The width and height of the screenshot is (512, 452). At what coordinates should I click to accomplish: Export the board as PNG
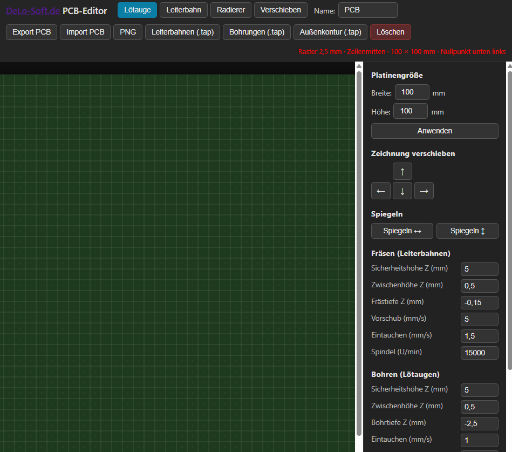[128, 32]
